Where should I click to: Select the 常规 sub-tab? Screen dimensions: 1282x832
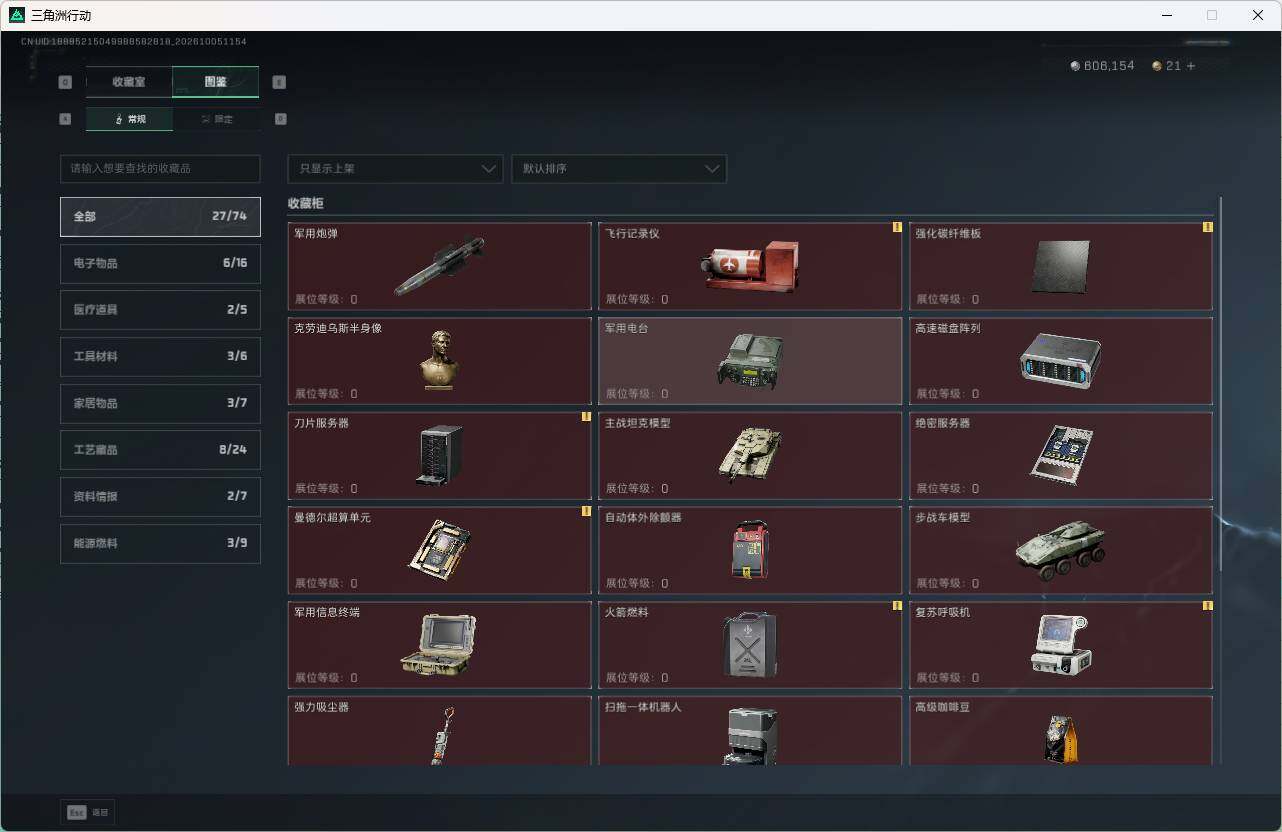pos(130,119)
